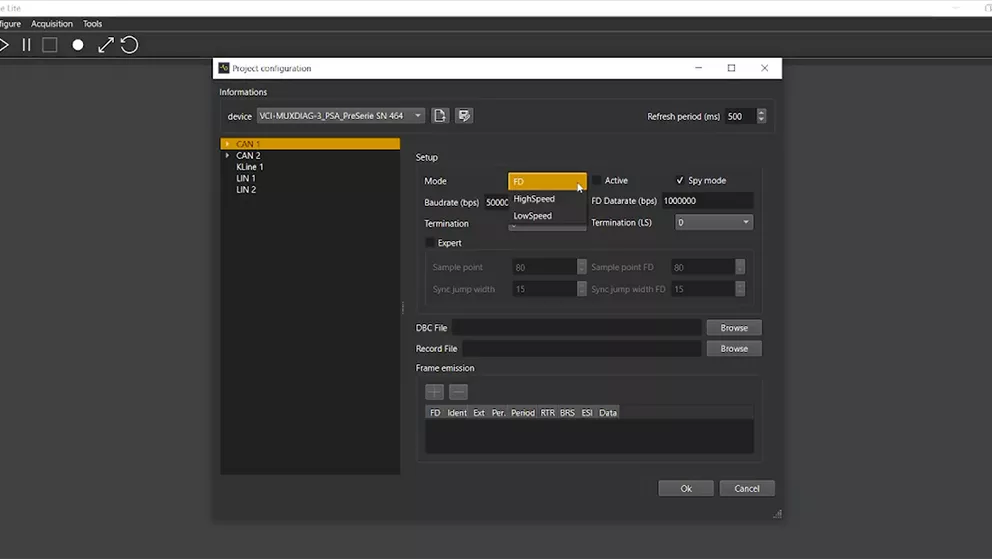Image resolution: width=992 pixels, height=559 pixels.
Task: Select LIN 1 in channel tree
Action: pos(246,179)
